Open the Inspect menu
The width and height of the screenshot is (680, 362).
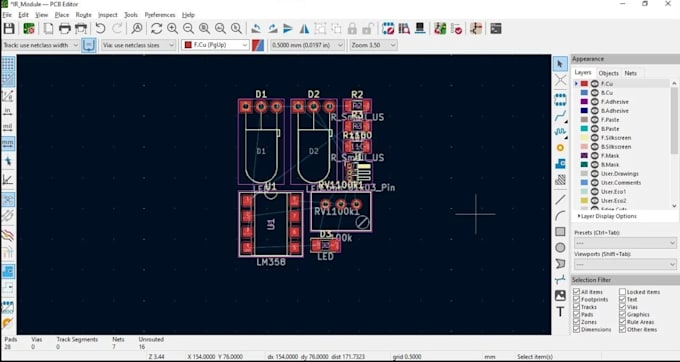108,15
